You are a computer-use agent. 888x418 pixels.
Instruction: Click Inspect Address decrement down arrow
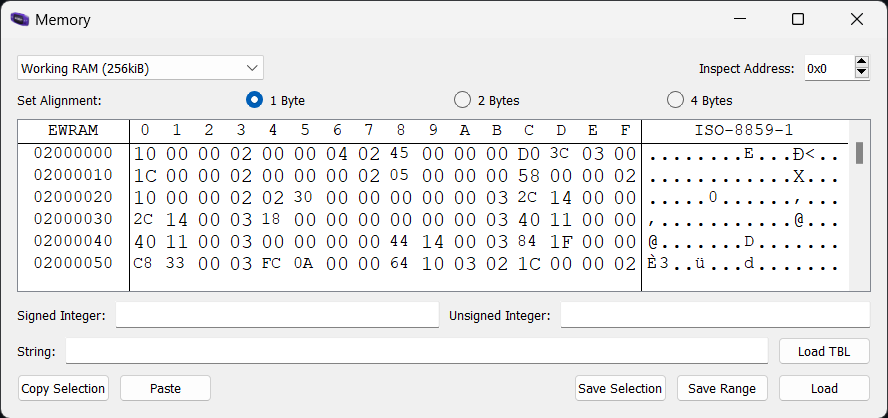(x=862, y=73)
